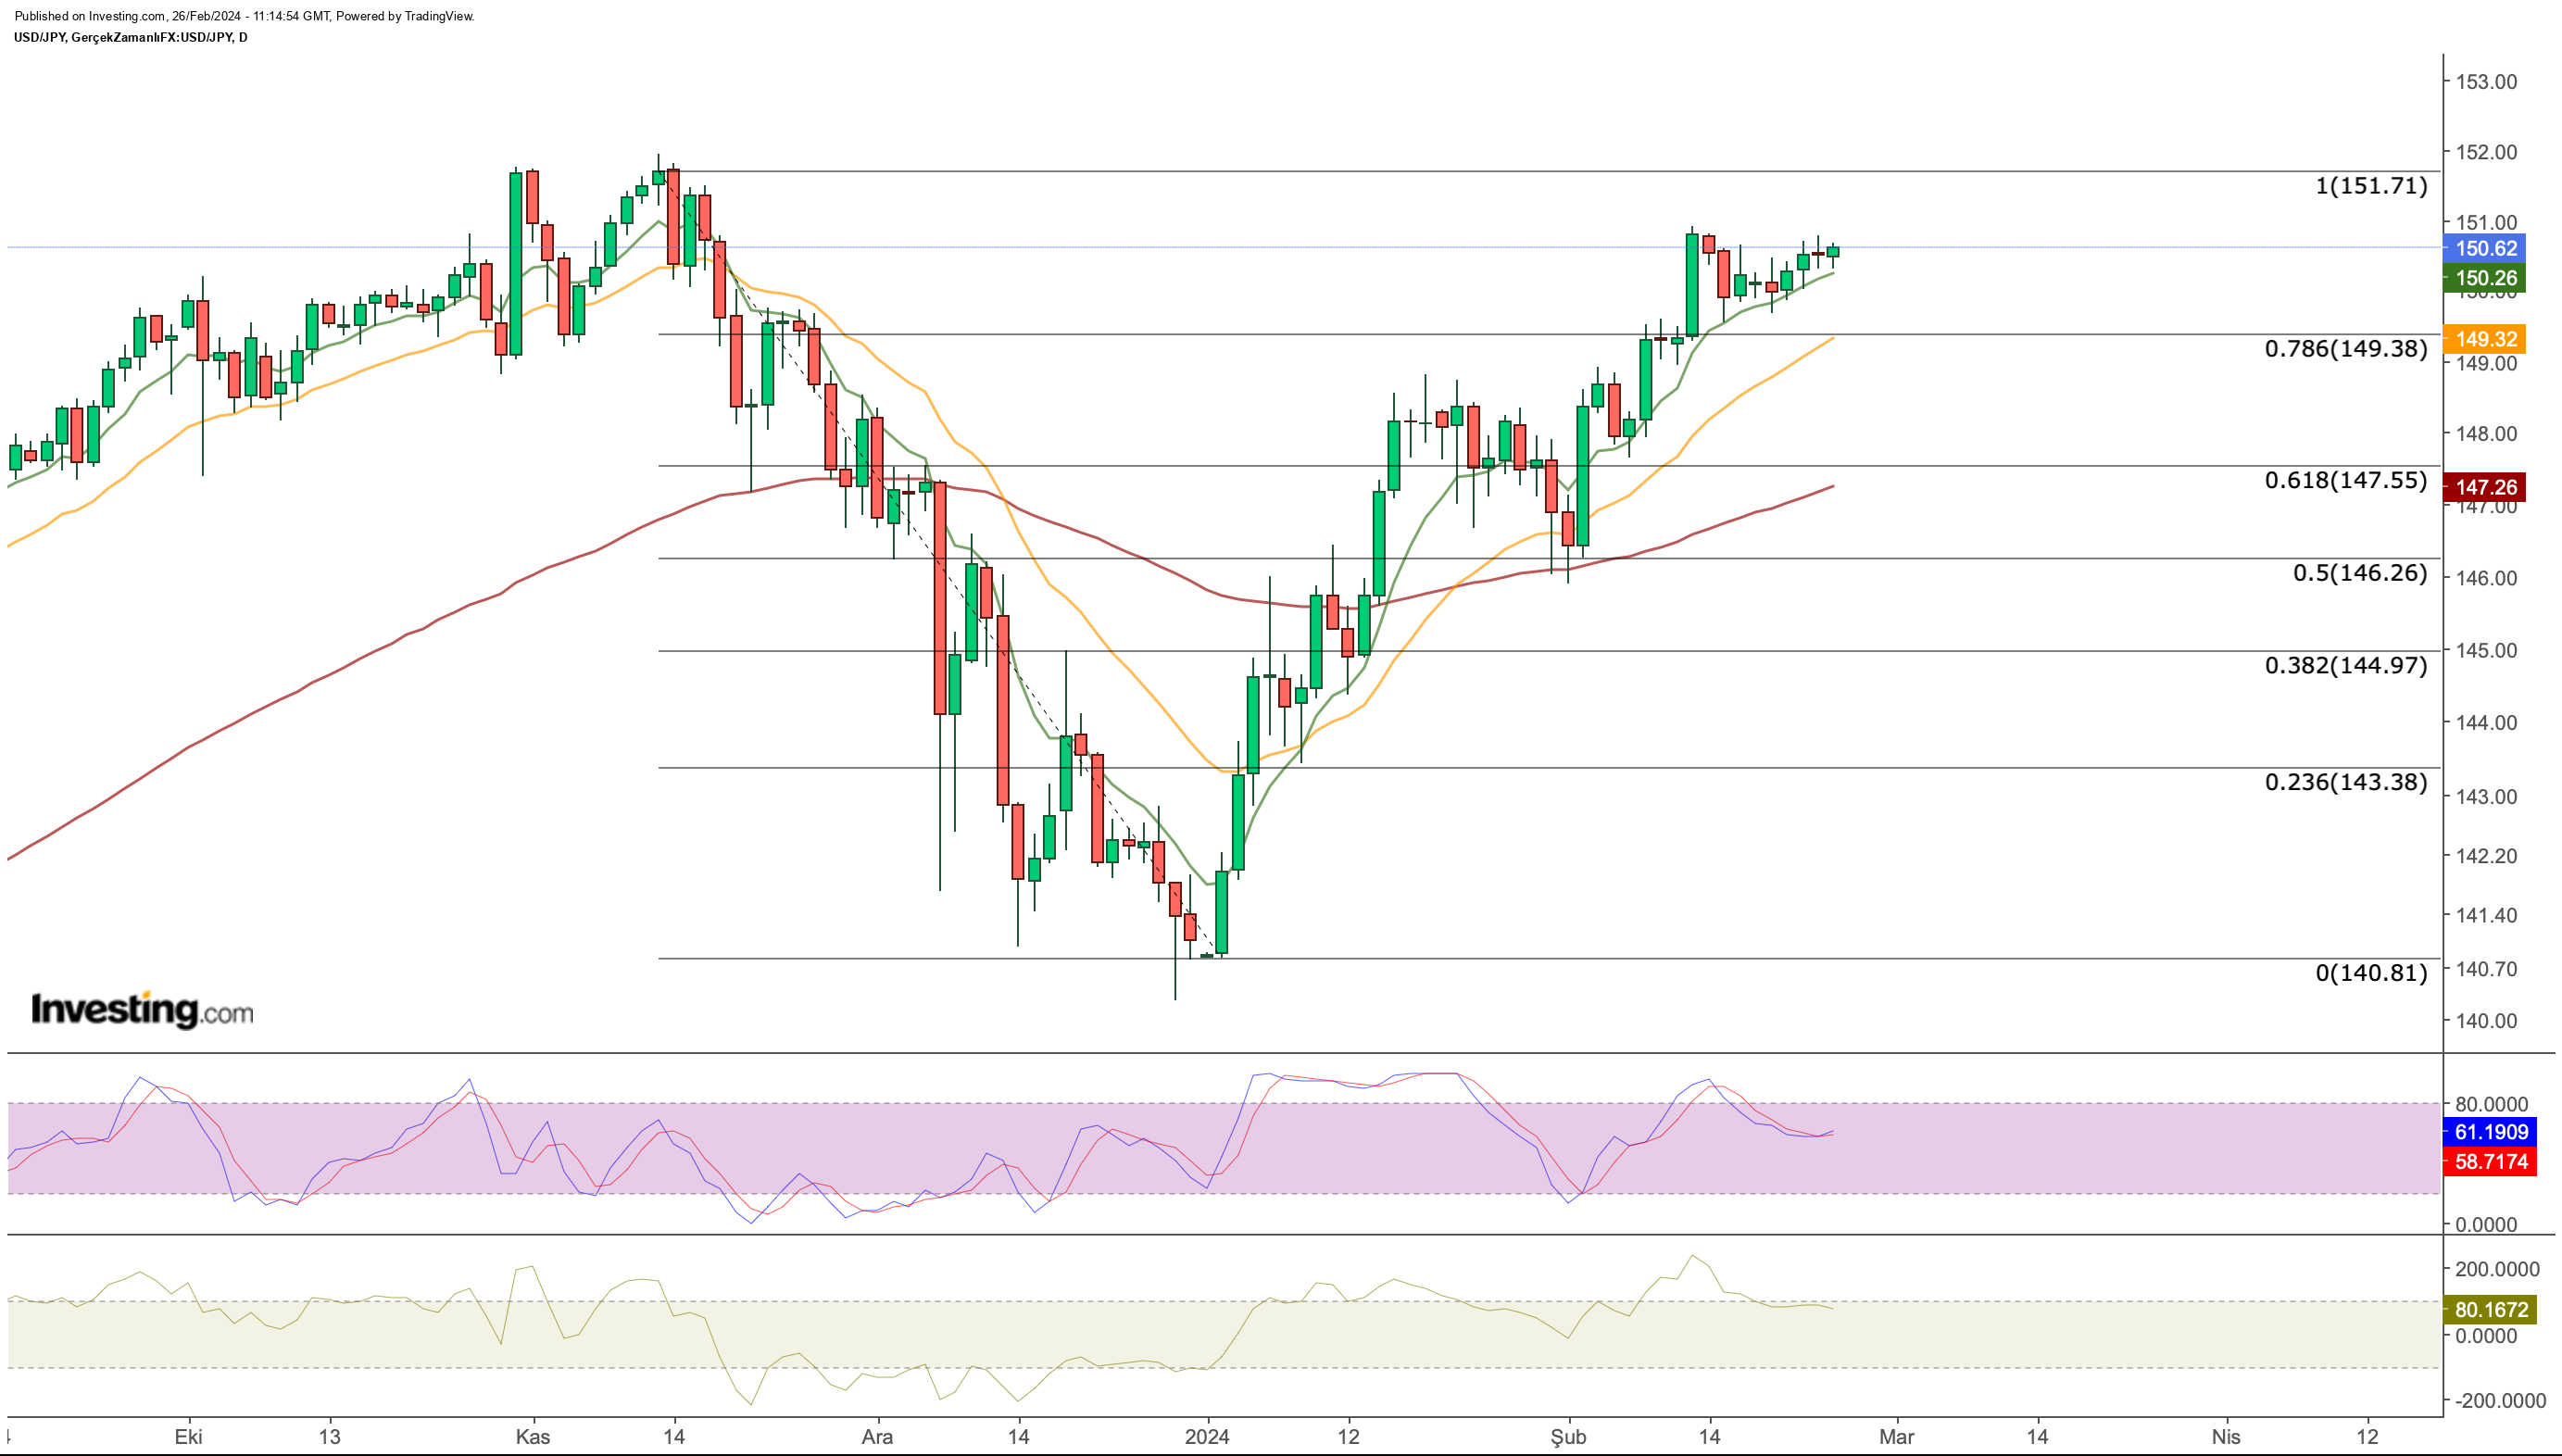The height and width of the screenshot is (1456, 2562).
Task: Click the Ara month label on time axis
Action: click(877, 1437)
